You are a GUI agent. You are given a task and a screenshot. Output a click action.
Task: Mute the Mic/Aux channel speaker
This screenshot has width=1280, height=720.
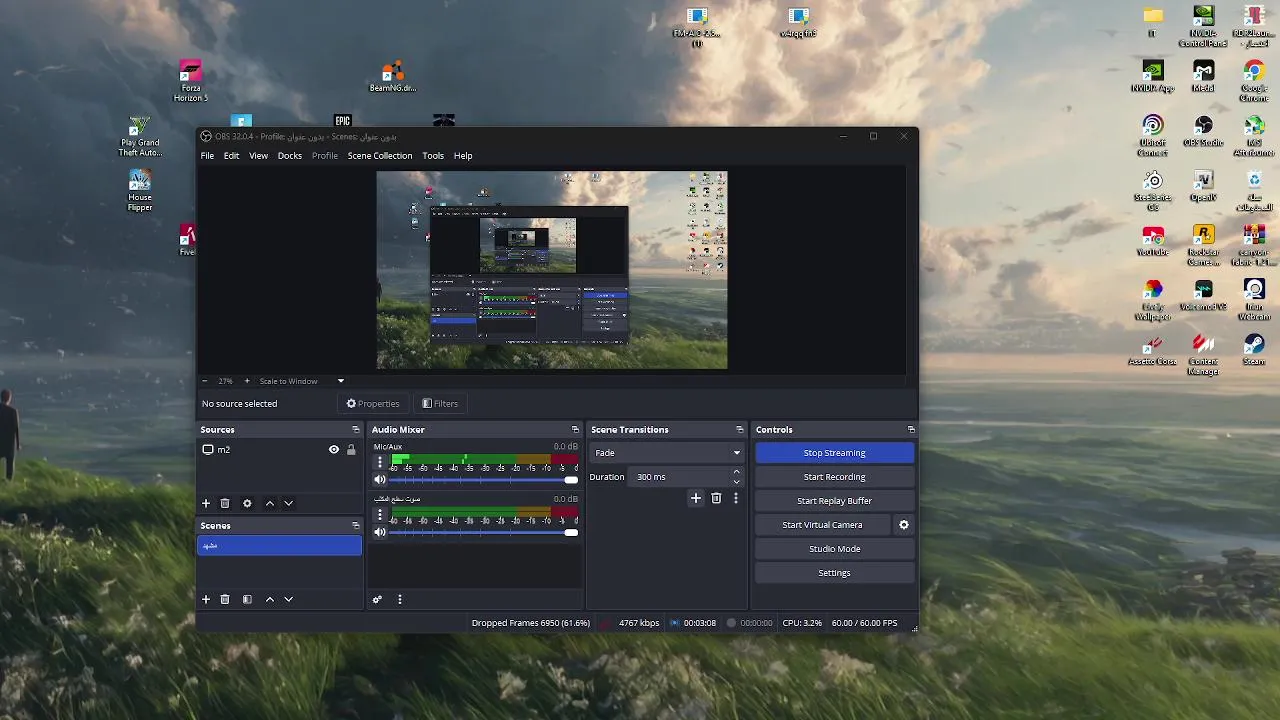click(379, 480)
